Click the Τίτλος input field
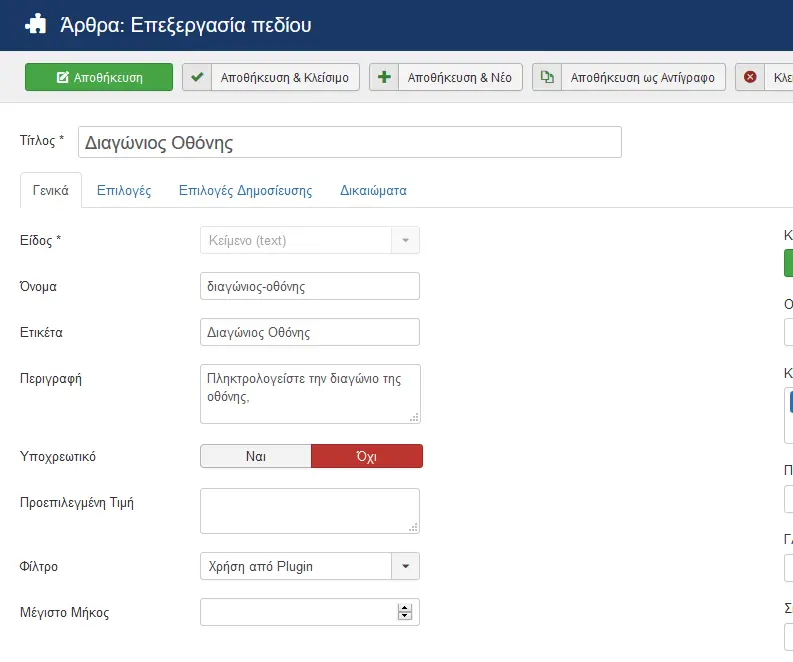The height and width of the screenshot is (662, 793). pos(349,142)
